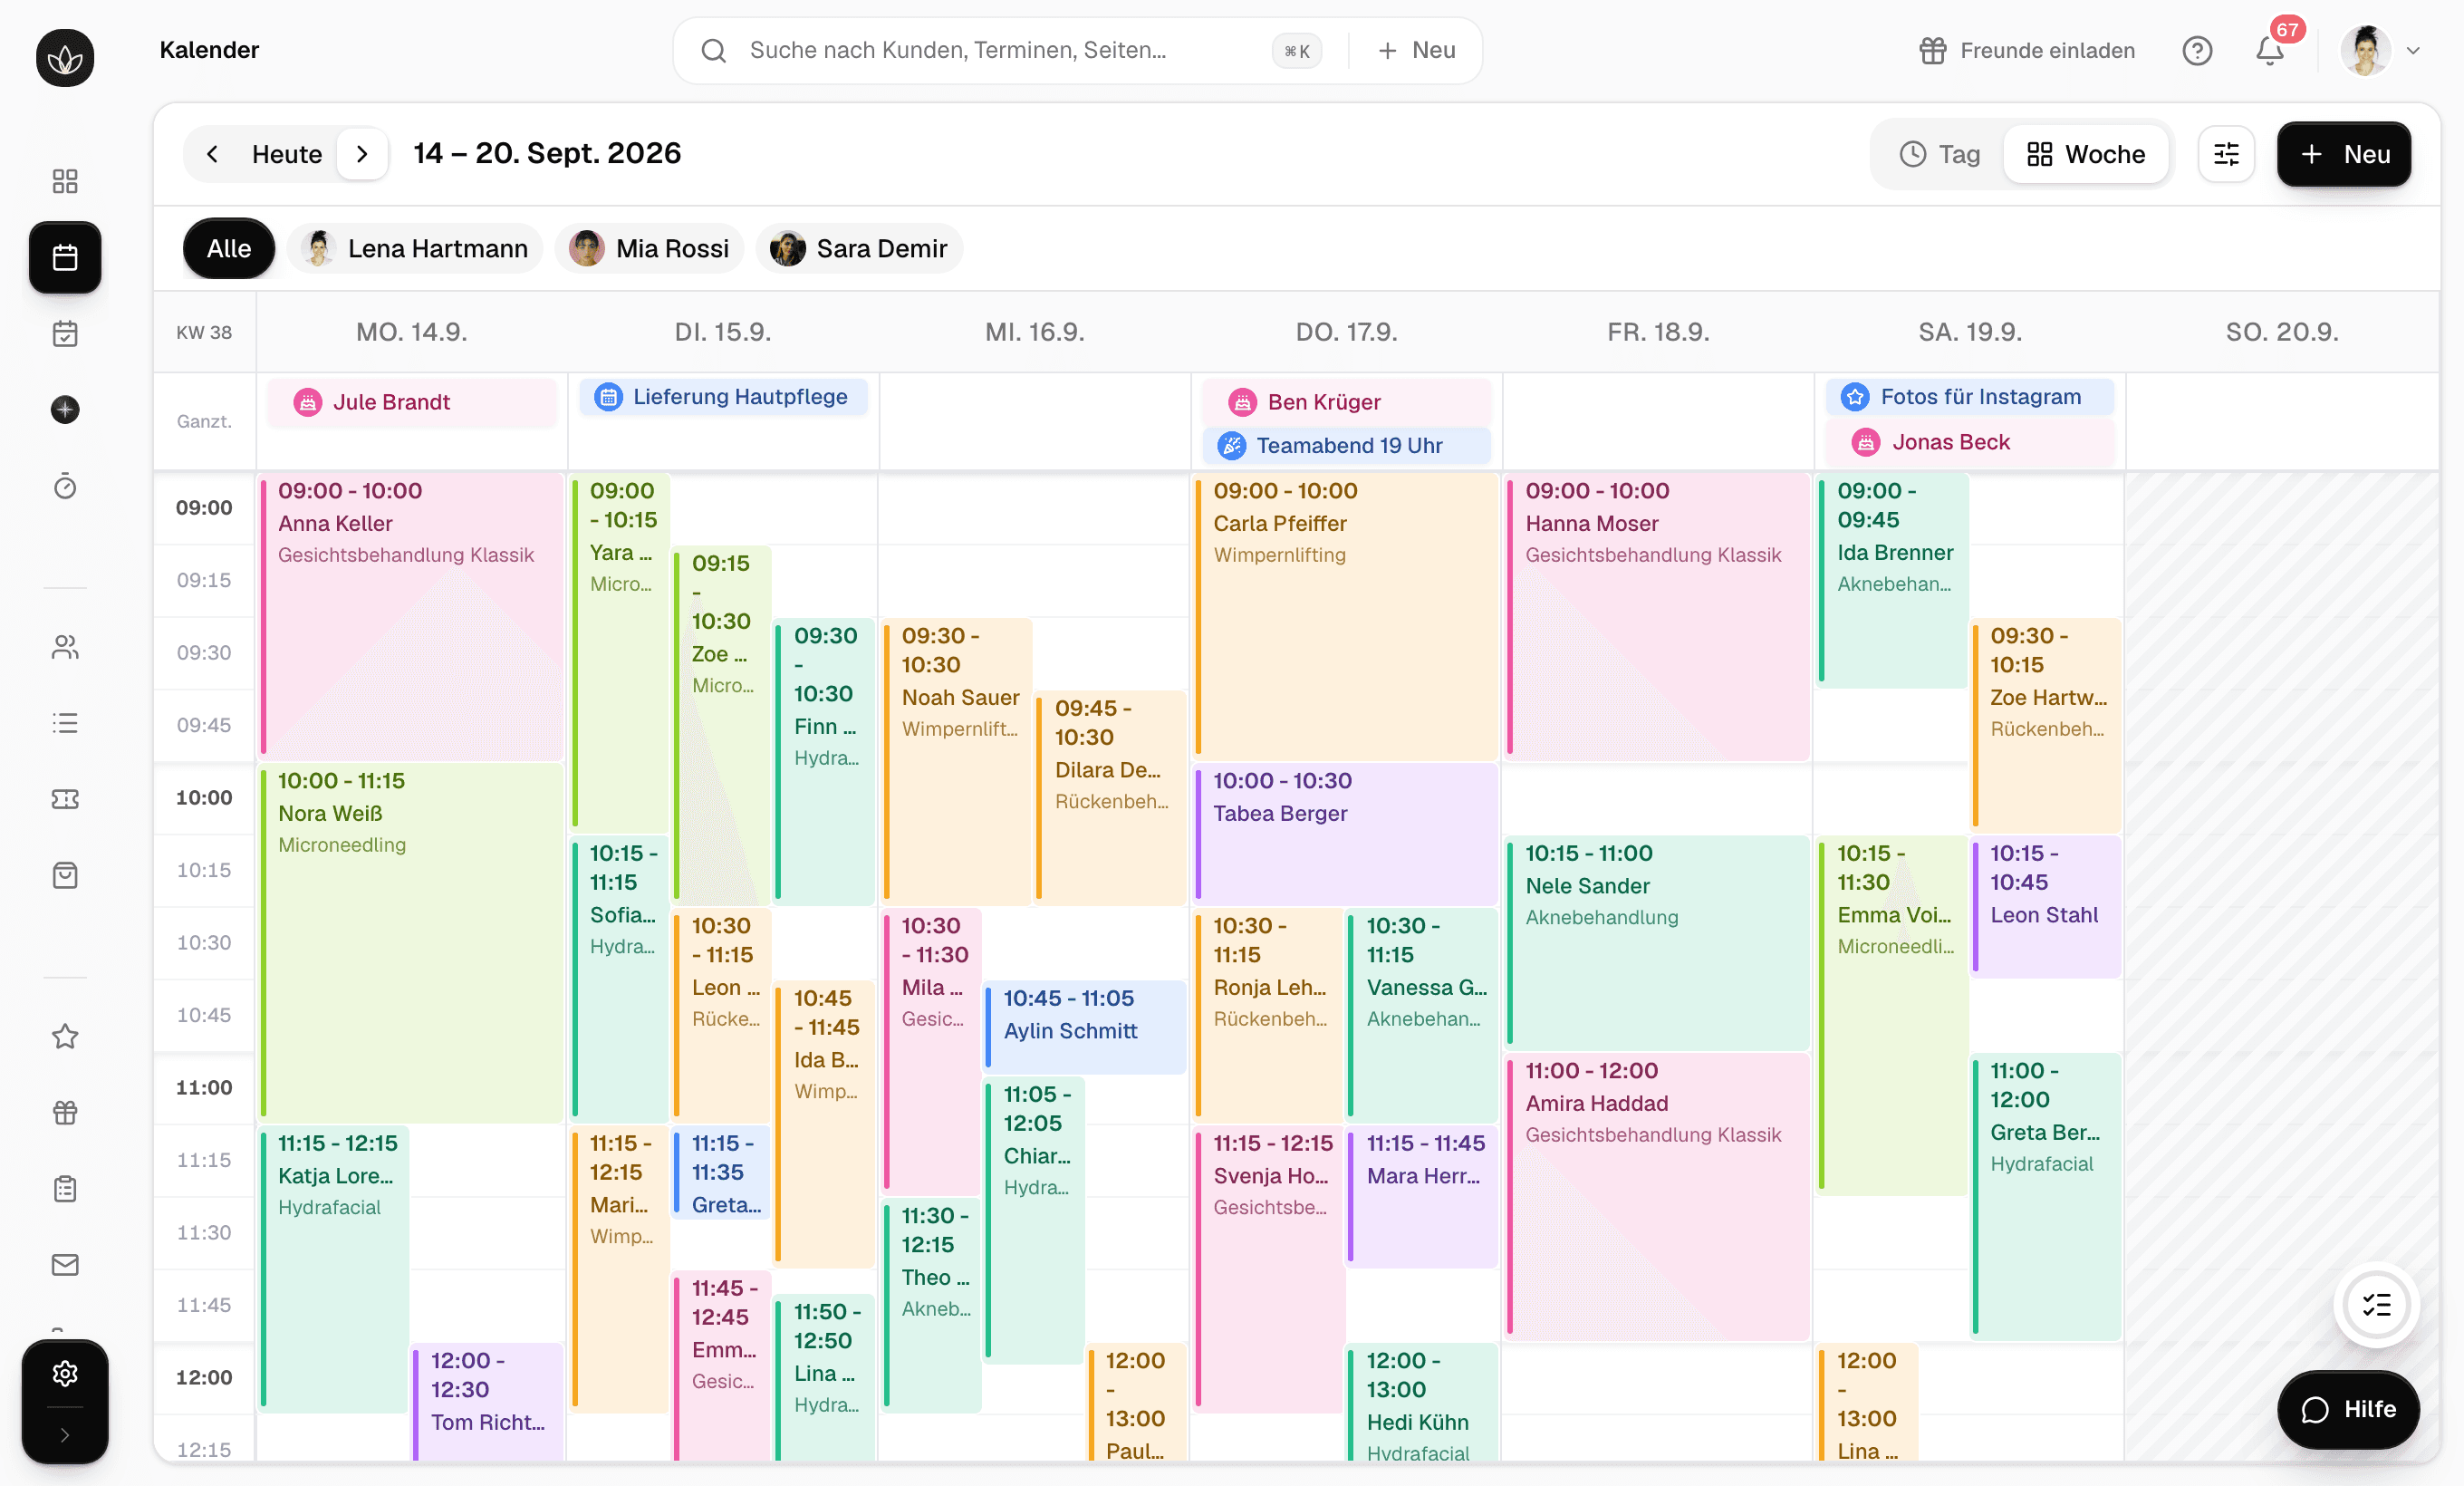Filter calendar by Sara Demir

859,248
